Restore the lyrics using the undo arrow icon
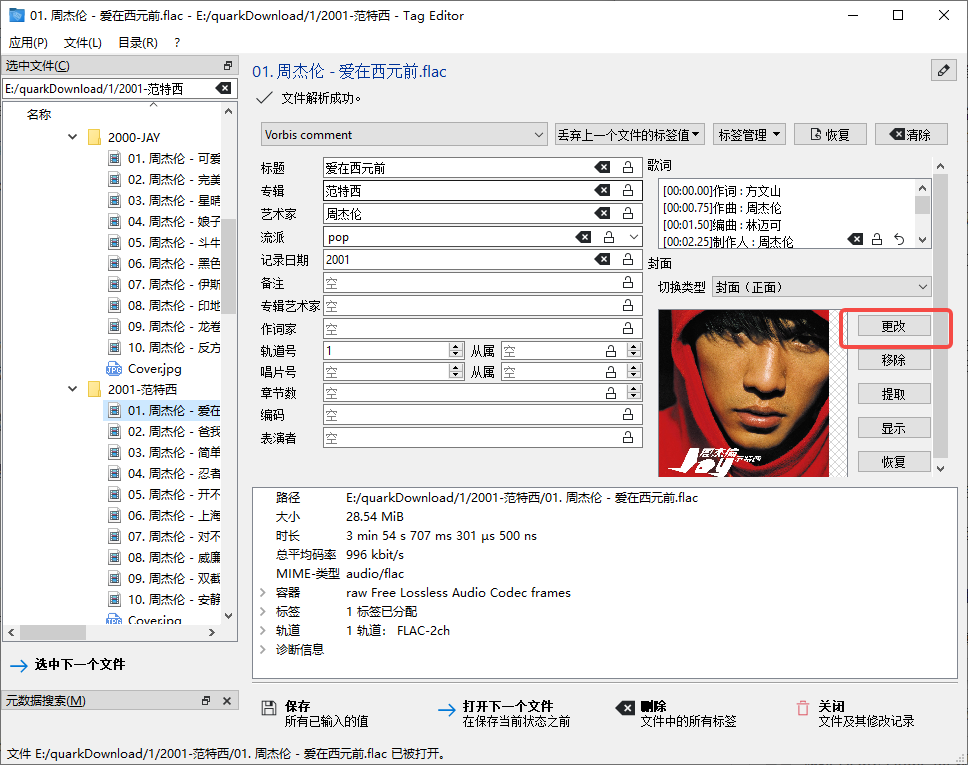Viewport: 968px width, 765px height. pos(899,240)
